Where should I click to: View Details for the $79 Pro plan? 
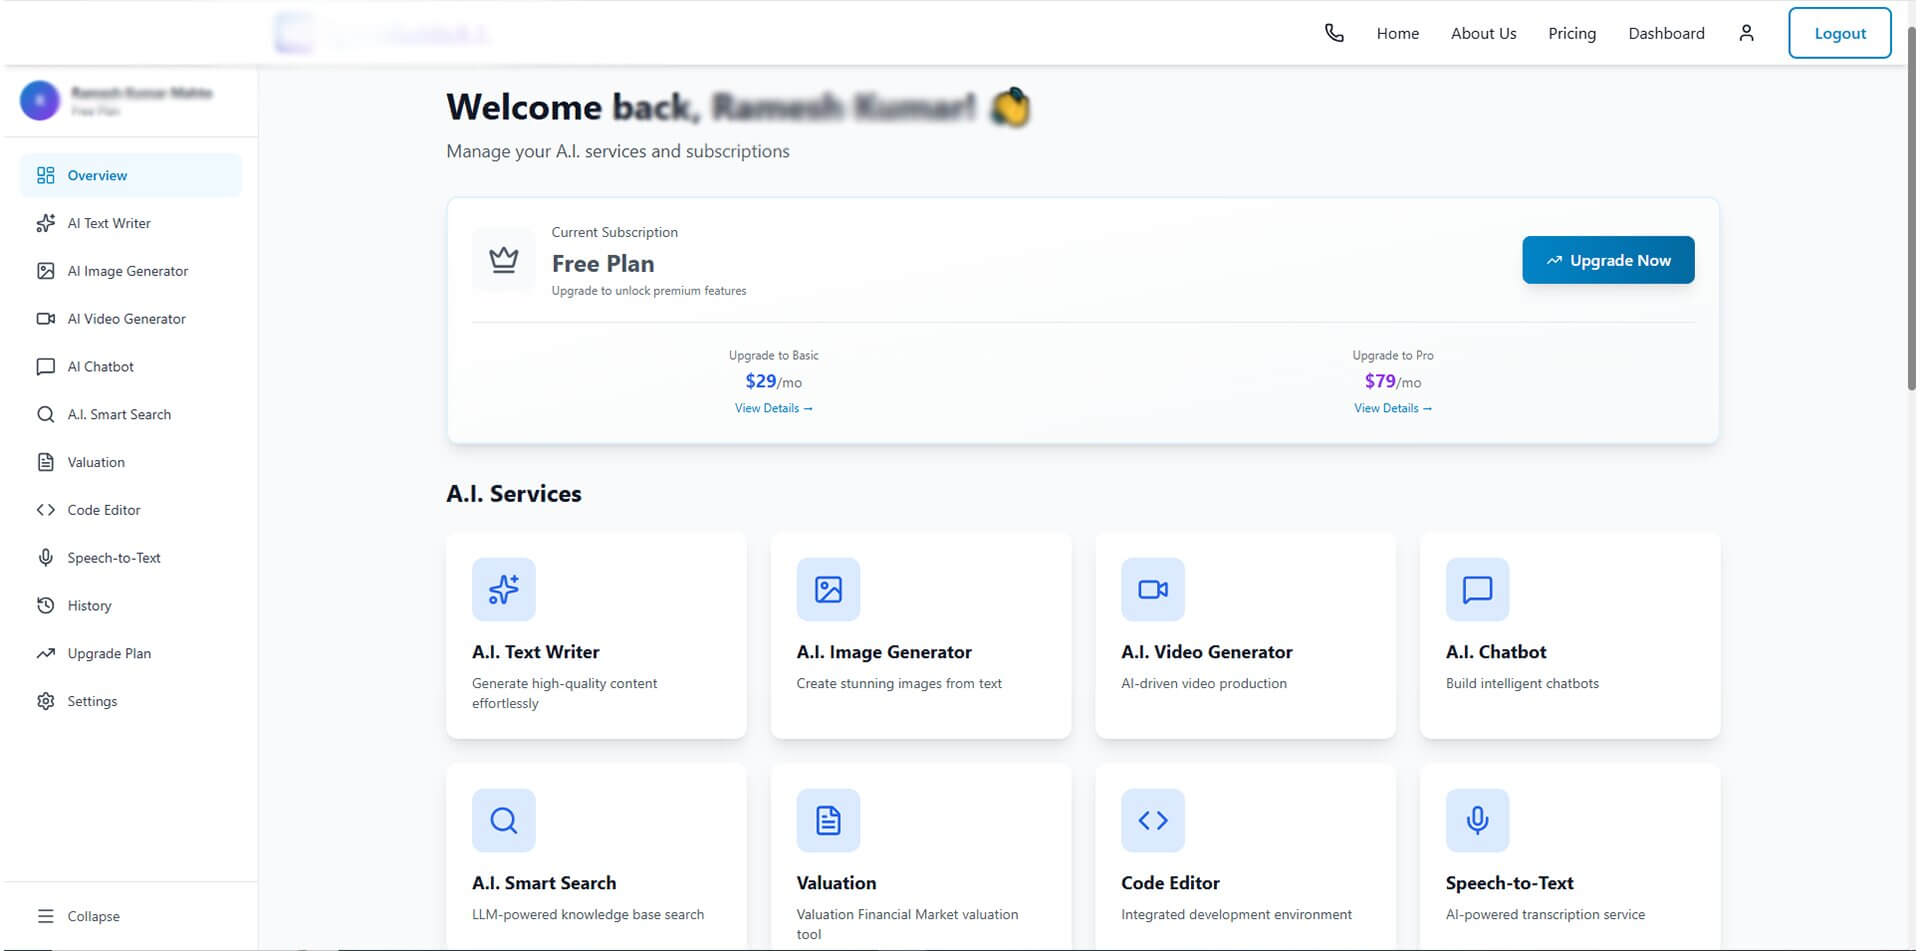point(1392,408)
